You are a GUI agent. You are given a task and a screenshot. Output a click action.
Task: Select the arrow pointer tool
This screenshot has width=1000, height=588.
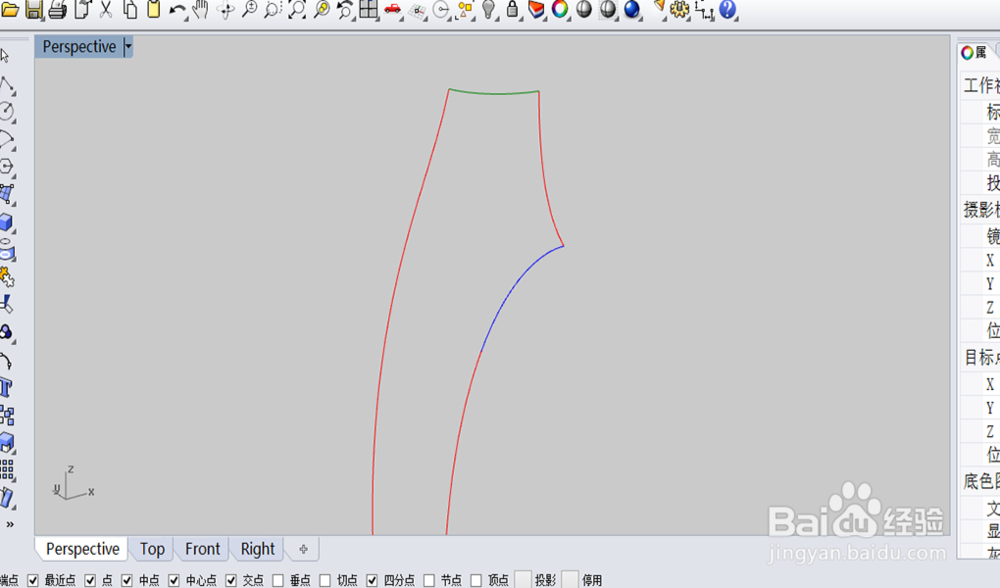point(5,56)
